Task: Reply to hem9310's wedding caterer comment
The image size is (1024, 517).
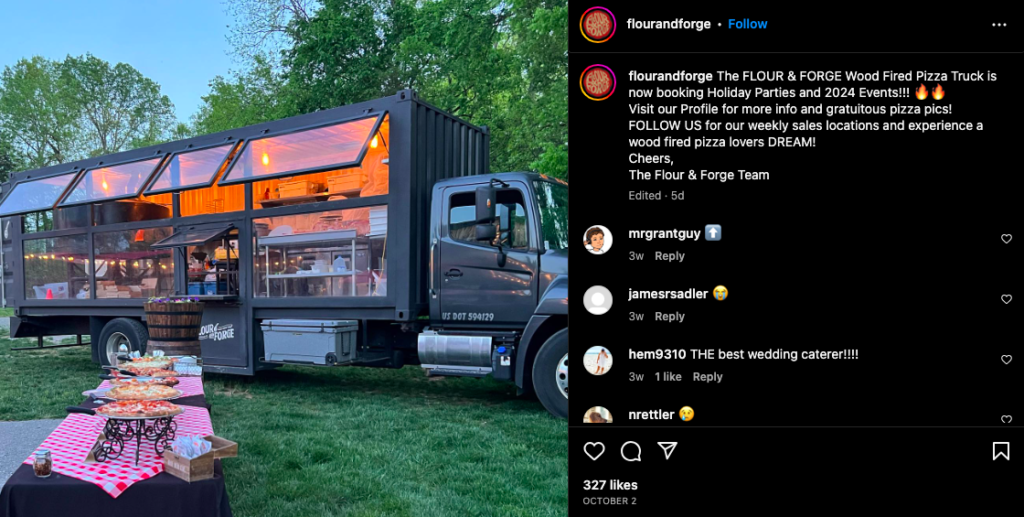Action: coord(708,377)
